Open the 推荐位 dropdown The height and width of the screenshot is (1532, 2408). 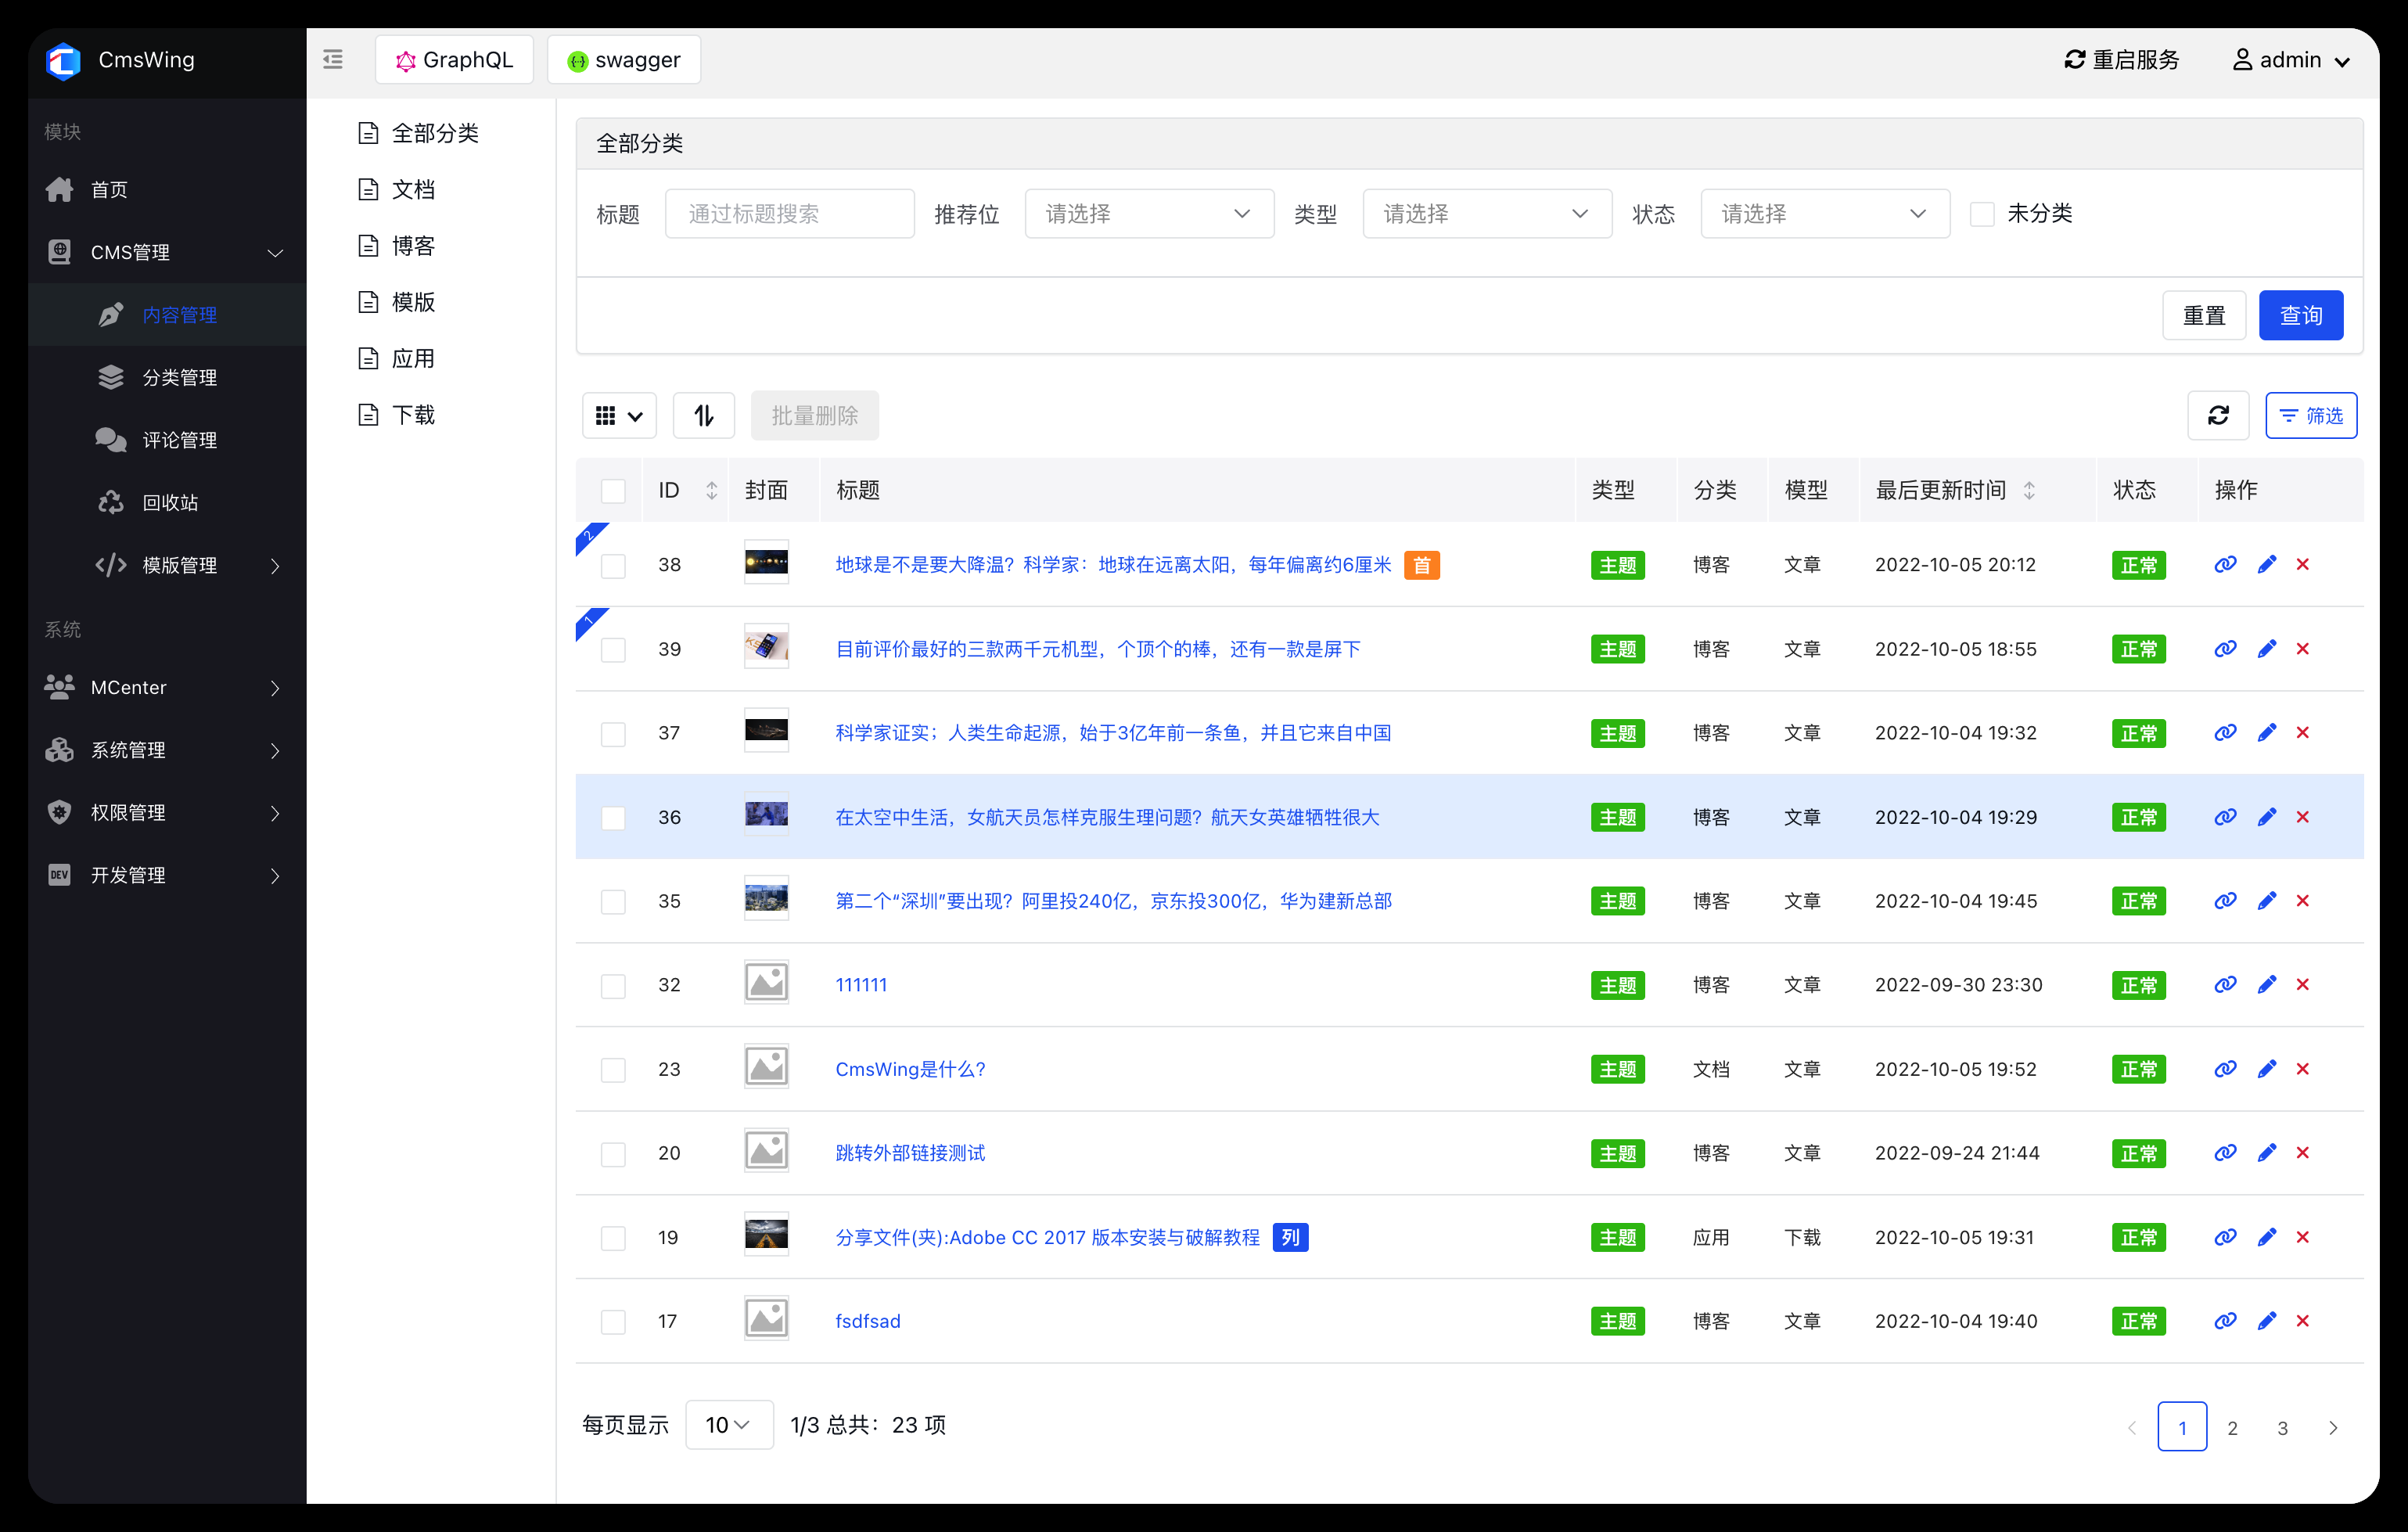(1149, 213)
